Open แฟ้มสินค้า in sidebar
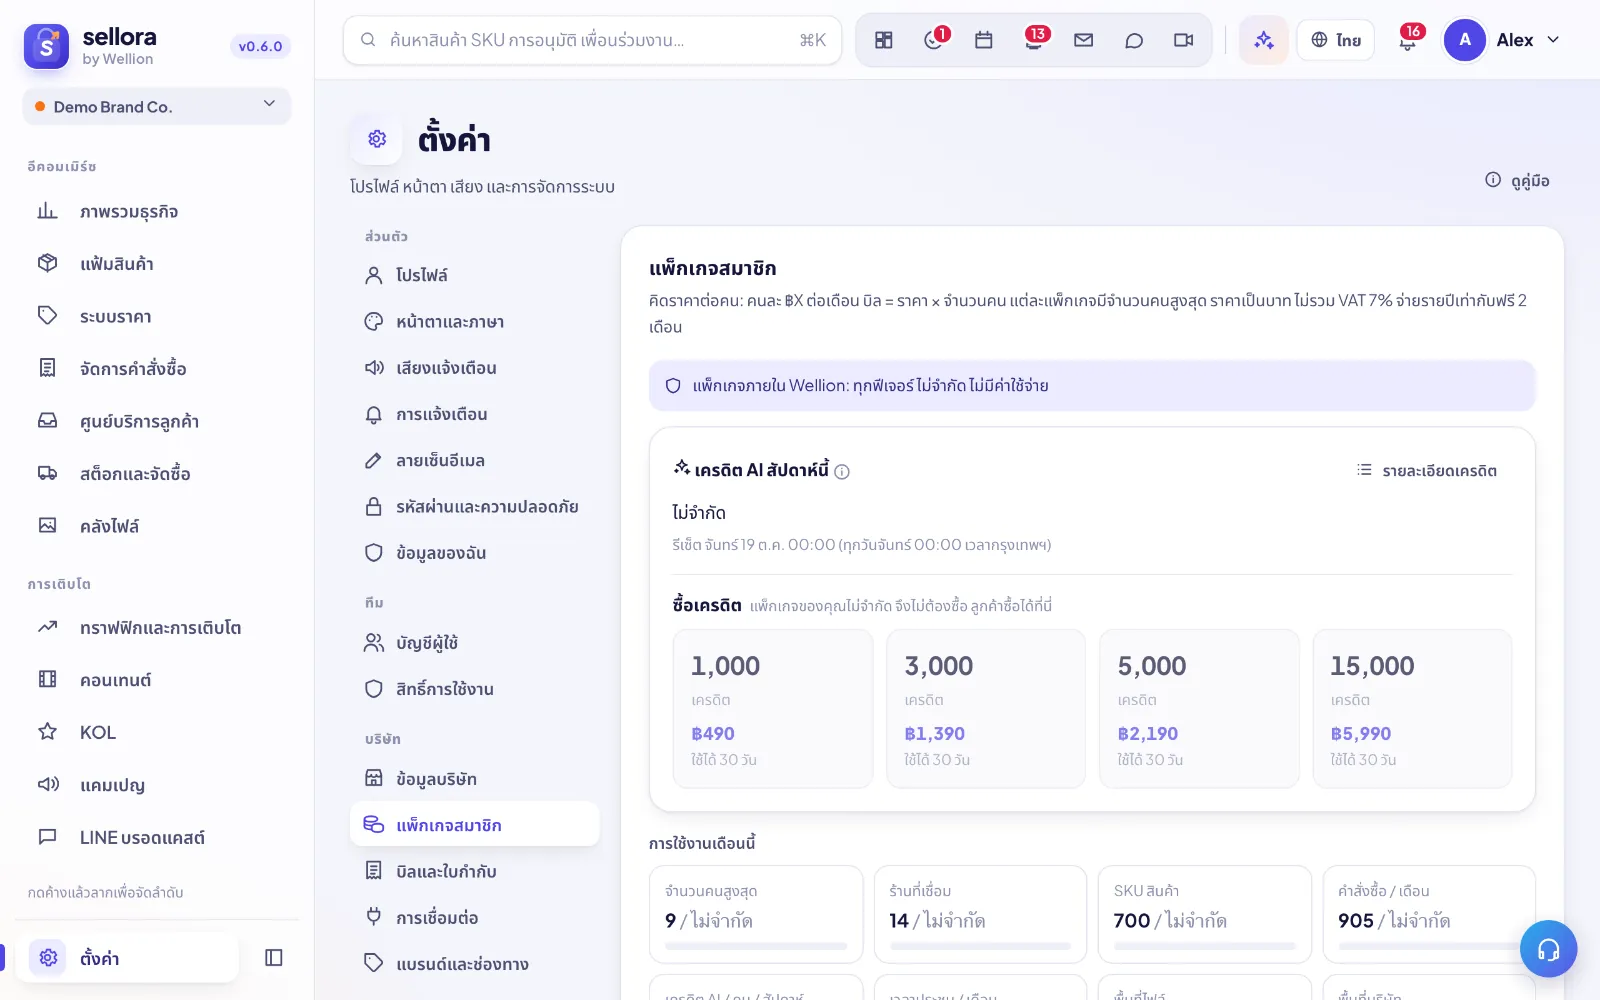This screenshot has width=1600, height=1000. click(157, 264)
